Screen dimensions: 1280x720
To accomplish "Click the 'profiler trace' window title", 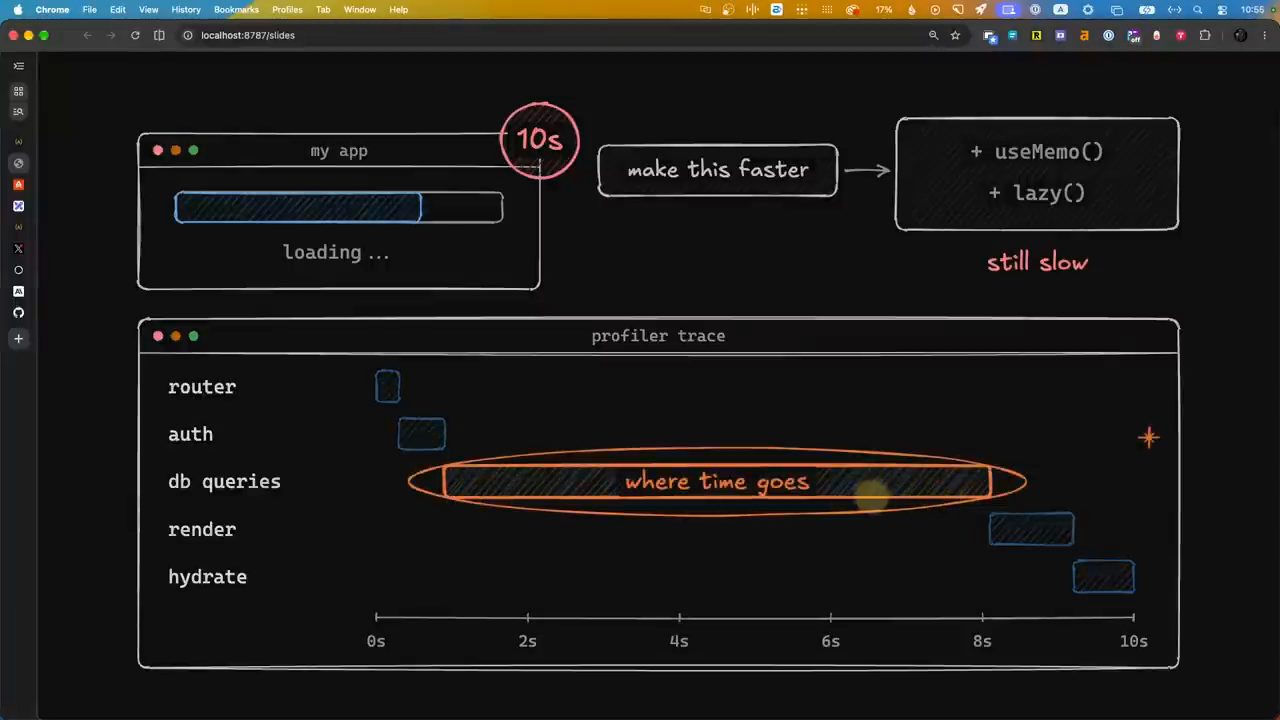I will [658, 336].
